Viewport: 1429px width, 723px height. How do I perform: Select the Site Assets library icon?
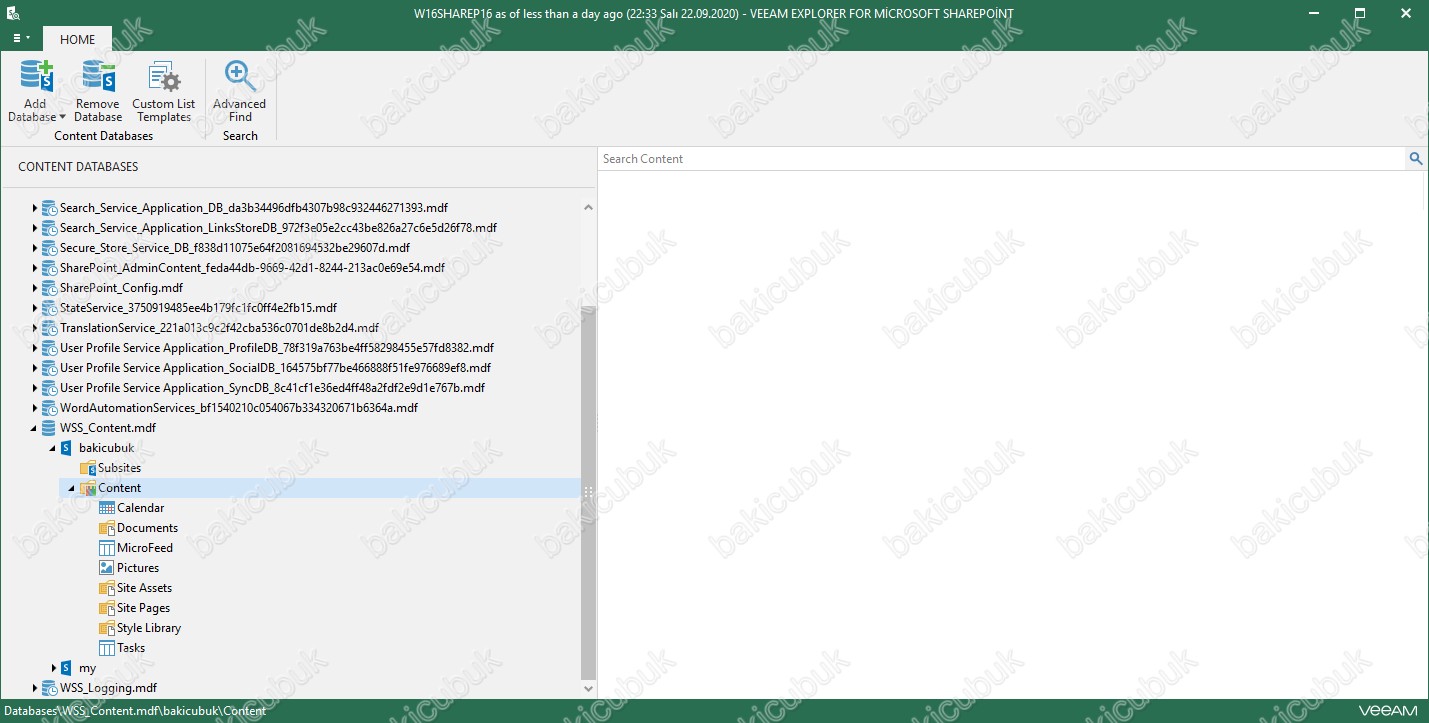(107, 588)
